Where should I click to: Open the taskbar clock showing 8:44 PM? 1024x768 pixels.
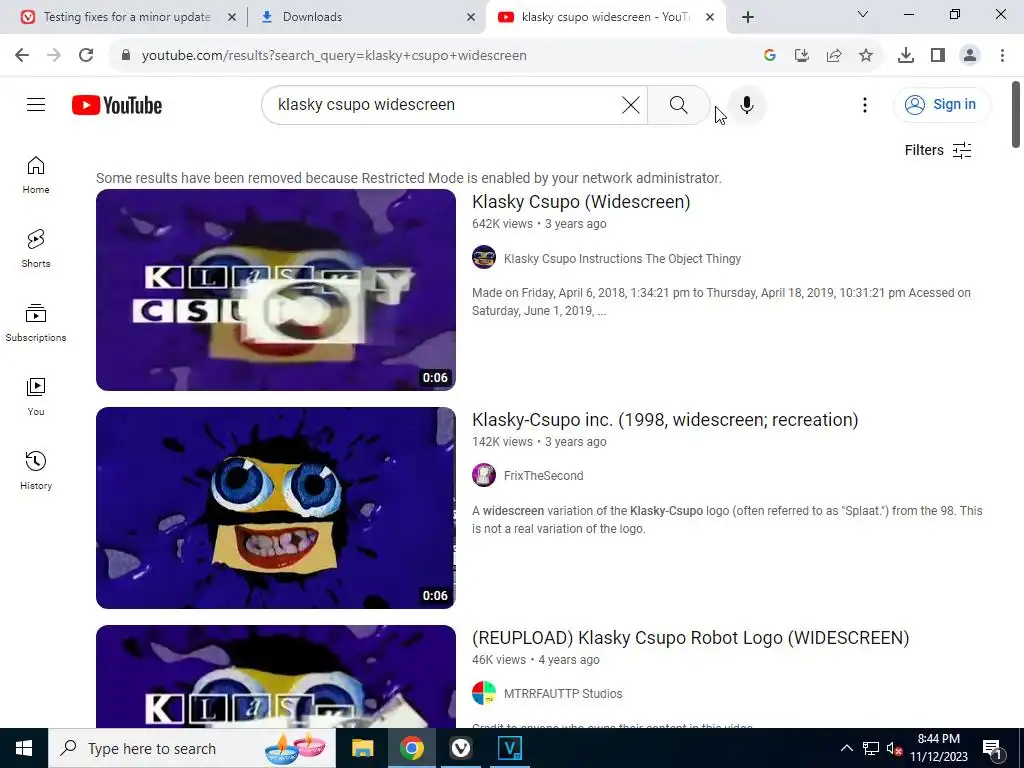coord(938,748)
